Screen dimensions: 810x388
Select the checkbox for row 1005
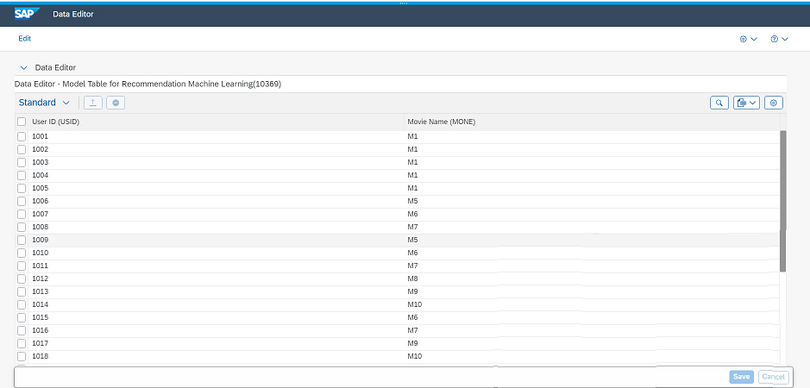click(x=22, y=188)
